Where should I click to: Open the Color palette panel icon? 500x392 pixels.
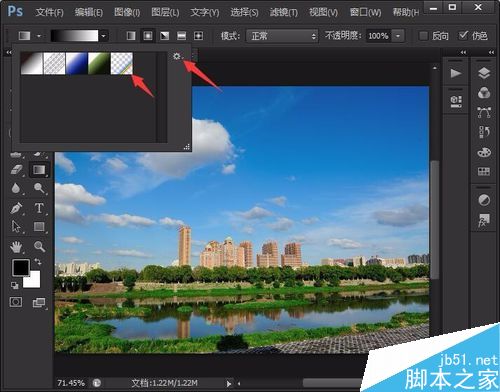tap(484, 152)
